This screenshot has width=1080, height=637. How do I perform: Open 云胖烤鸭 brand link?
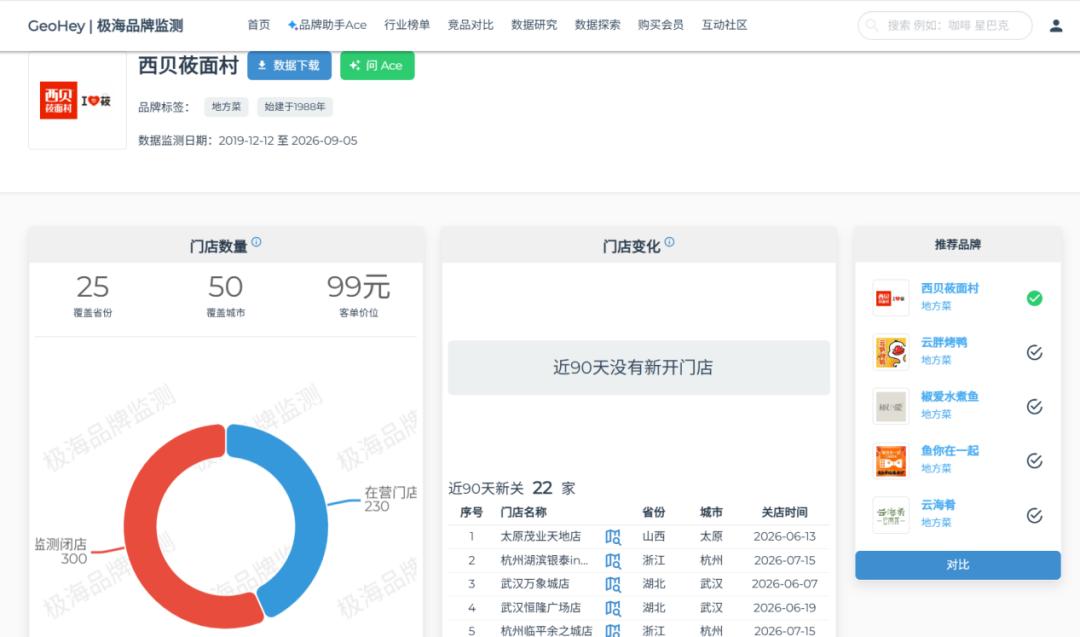click(x=944, y=342)
